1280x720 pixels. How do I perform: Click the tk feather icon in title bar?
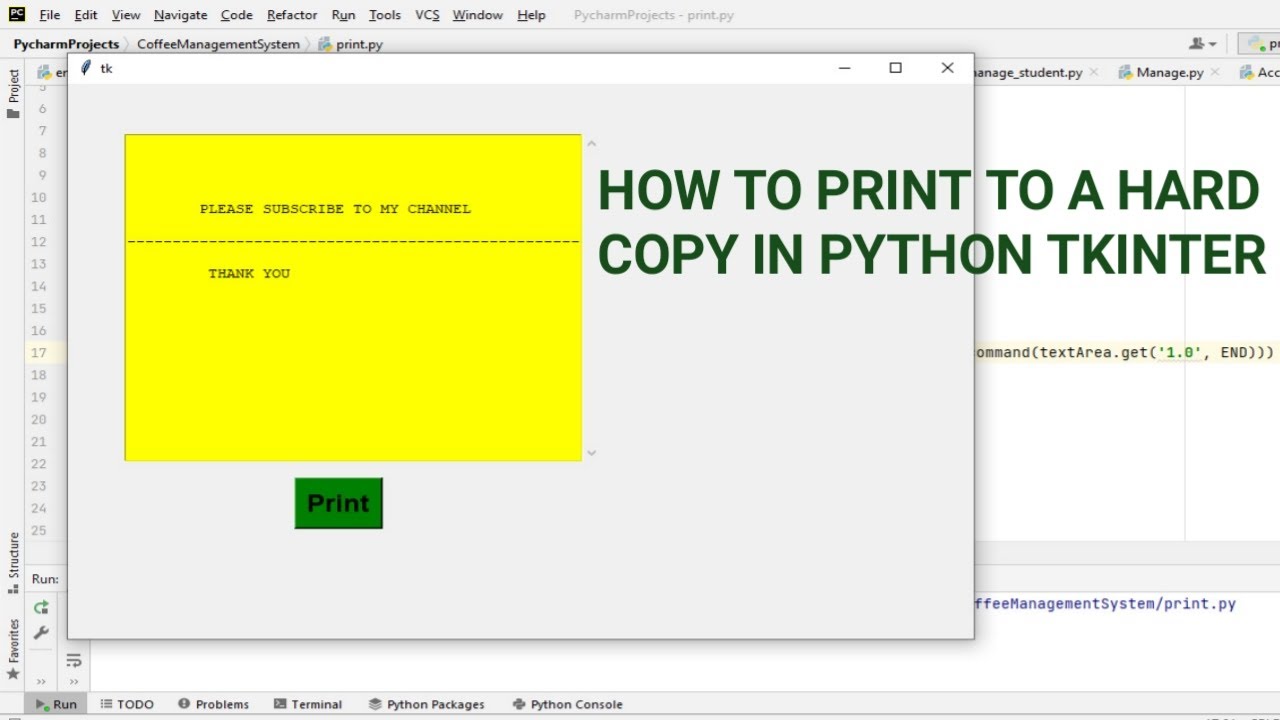click(x=85, y=68)
